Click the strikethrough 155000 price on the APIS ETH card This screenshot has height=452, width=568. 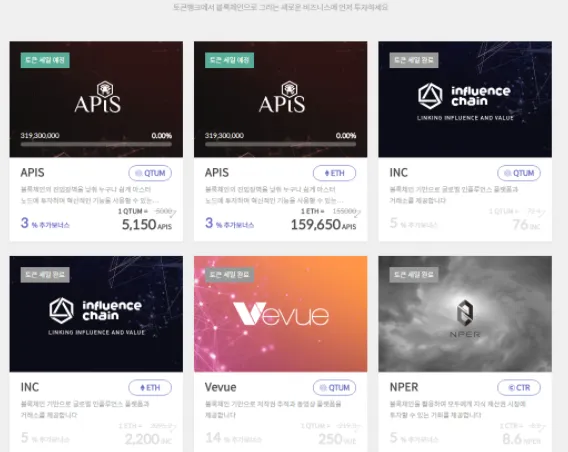(344, 211)
